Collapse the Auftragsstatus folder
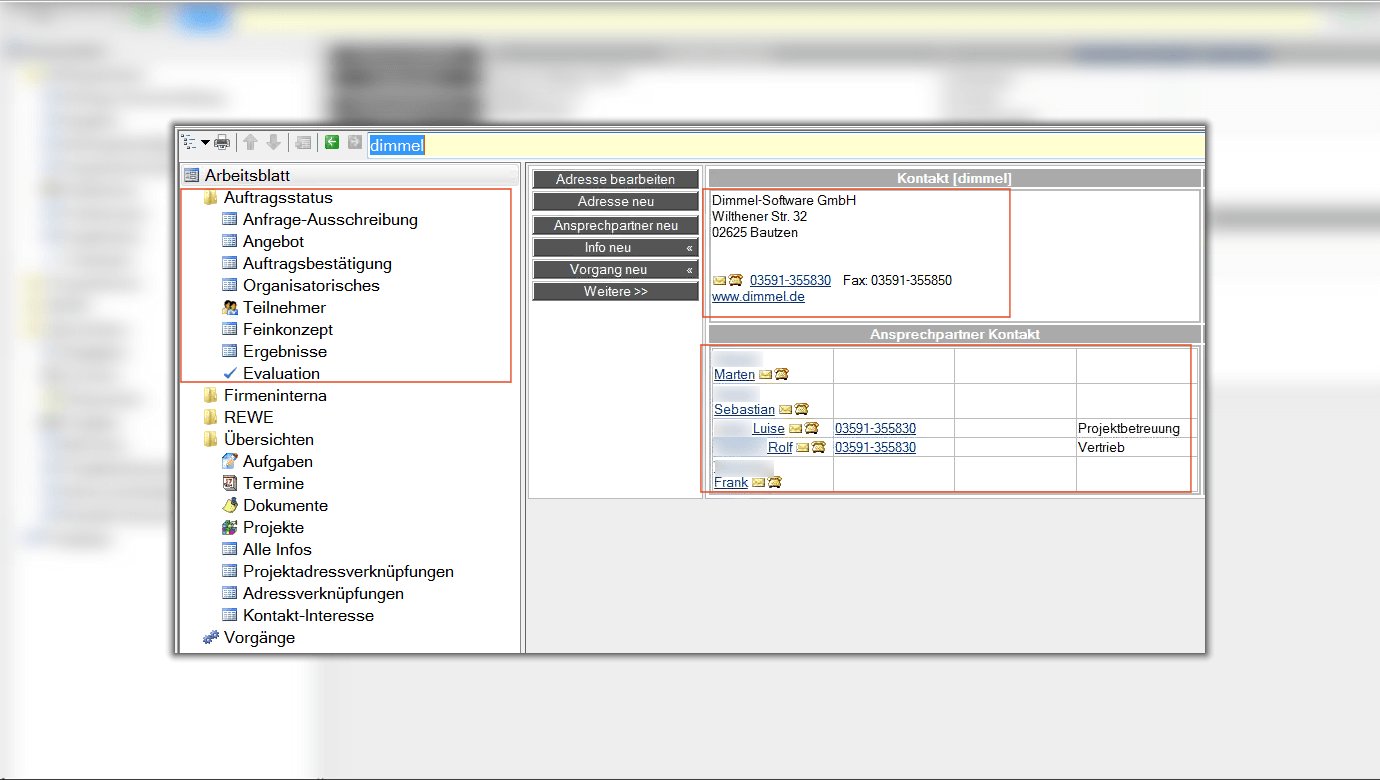This screenshot has width=1380, height=780. 211,198
